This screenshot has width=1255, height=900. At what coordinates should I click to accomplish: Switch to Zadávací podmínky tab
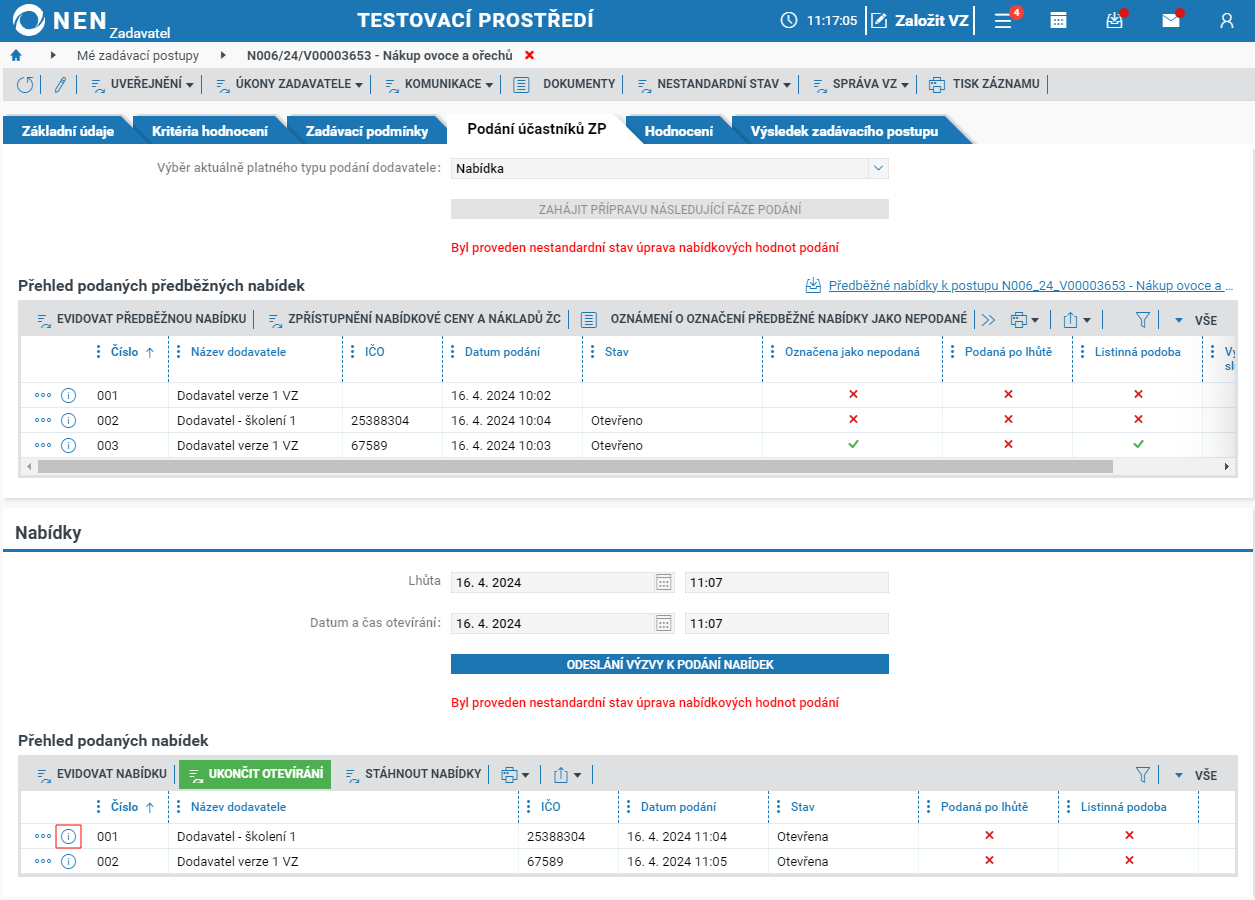366,131
